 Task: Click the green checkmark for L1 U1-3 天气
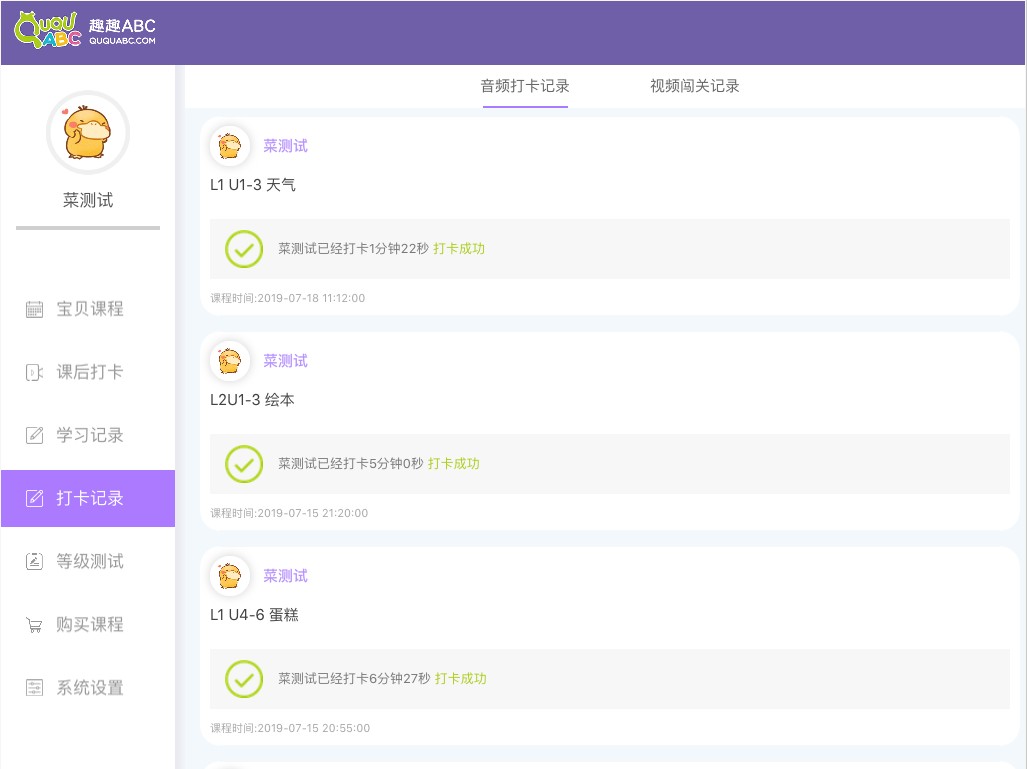244,249
